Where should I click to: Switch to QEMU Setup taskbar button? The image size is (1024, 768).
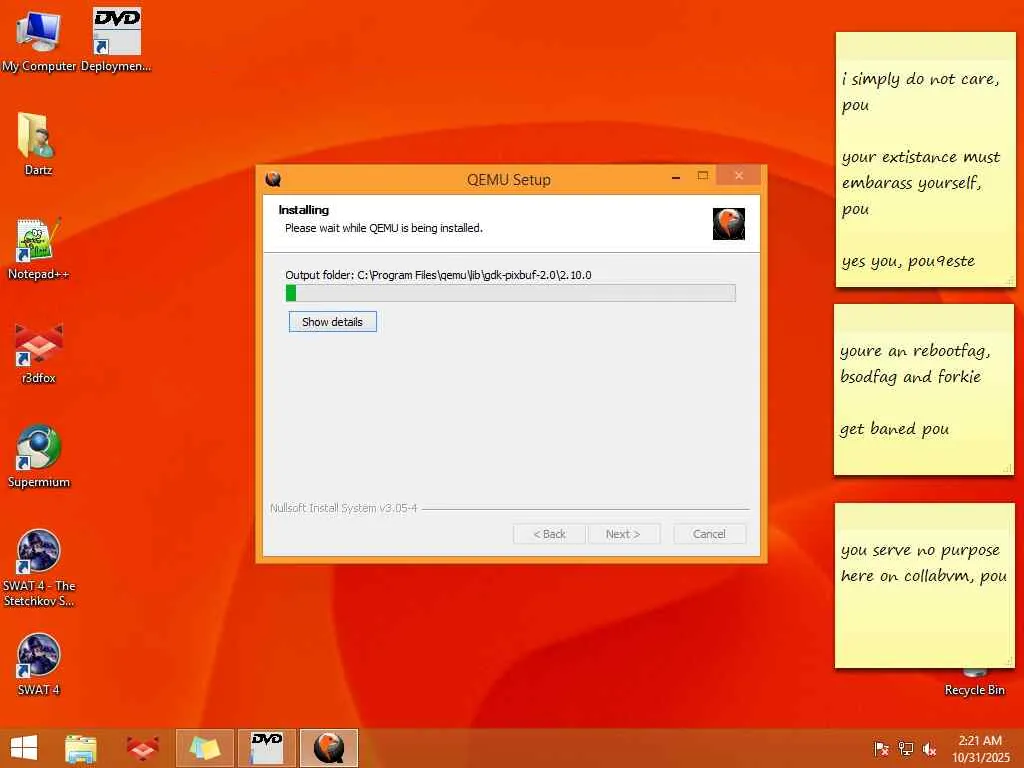[328, 748]
